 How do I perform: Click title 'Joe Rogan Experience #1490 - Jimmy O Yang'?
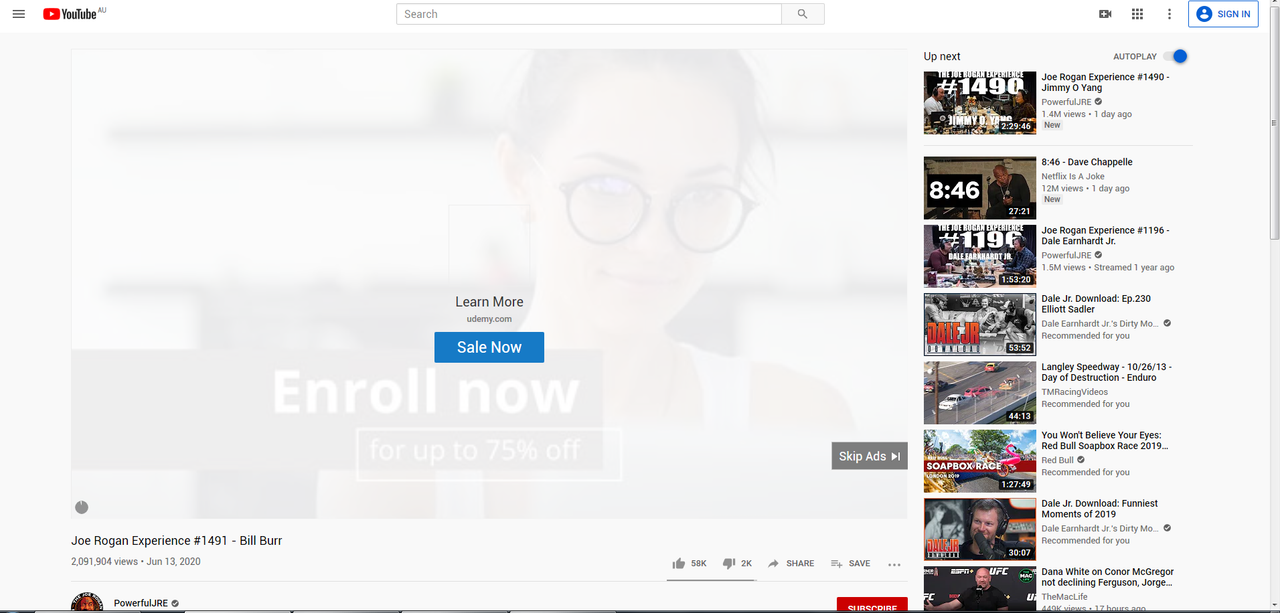point(1105,82)
